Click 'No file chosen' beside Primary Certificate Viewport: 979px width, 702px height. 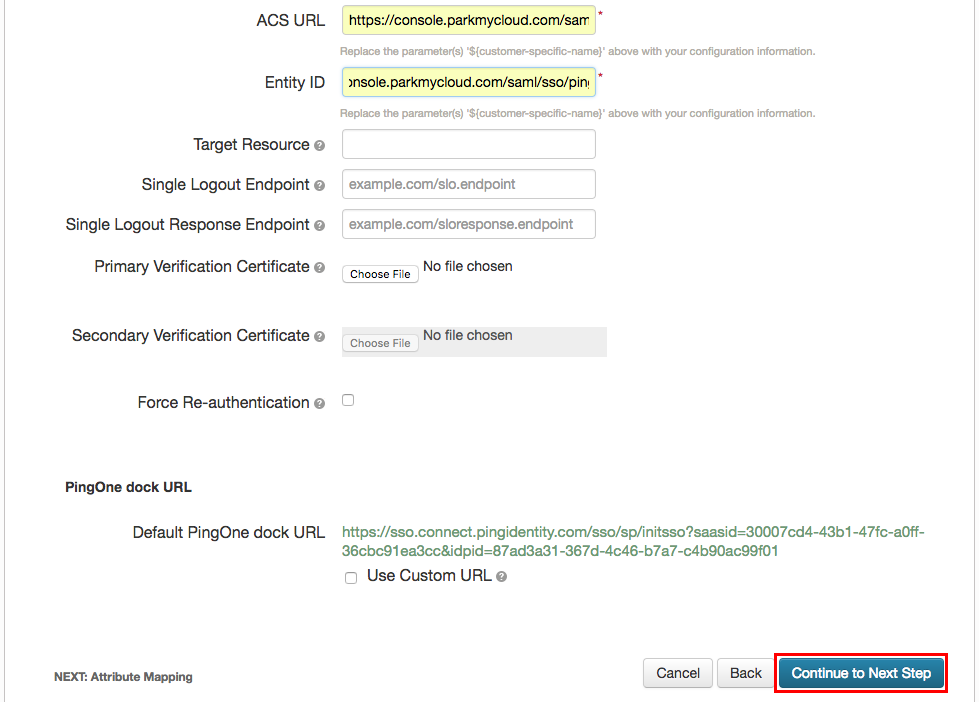pos(468,266)
